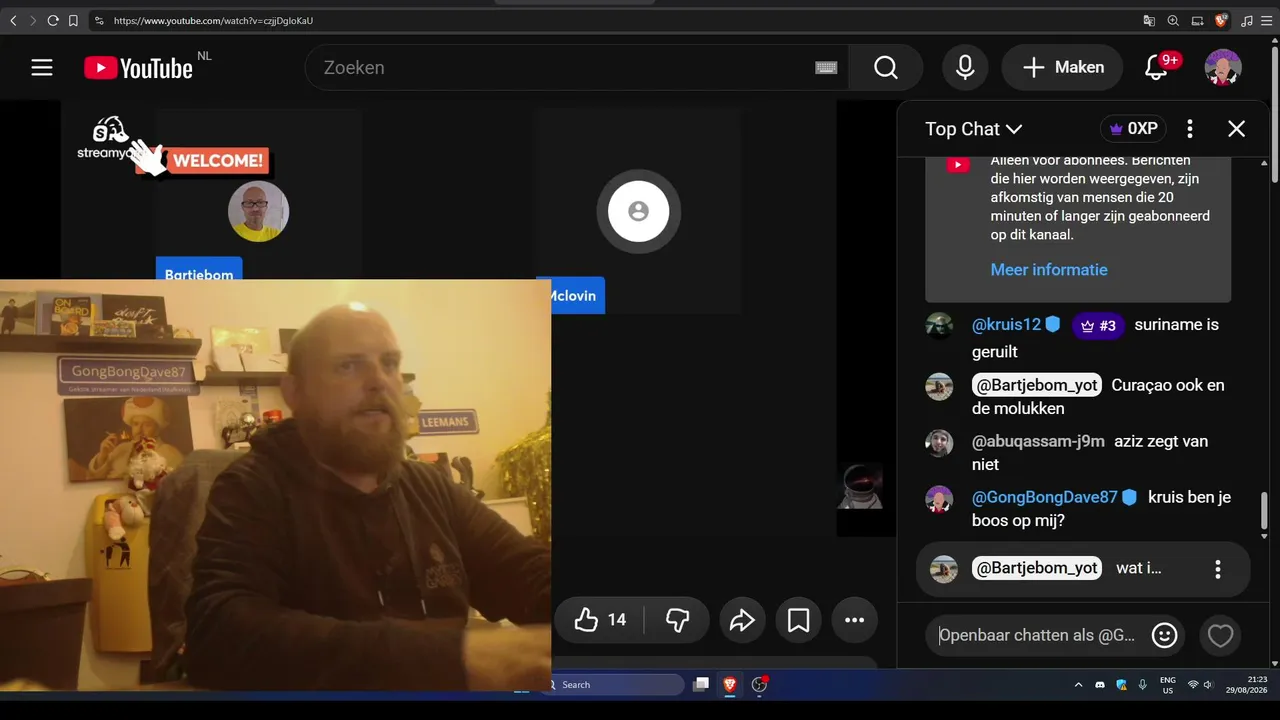Open chat options three-dot menu
This screenshot has height=720, width=1280.
pyautogui.click(x=1190, y=128)
